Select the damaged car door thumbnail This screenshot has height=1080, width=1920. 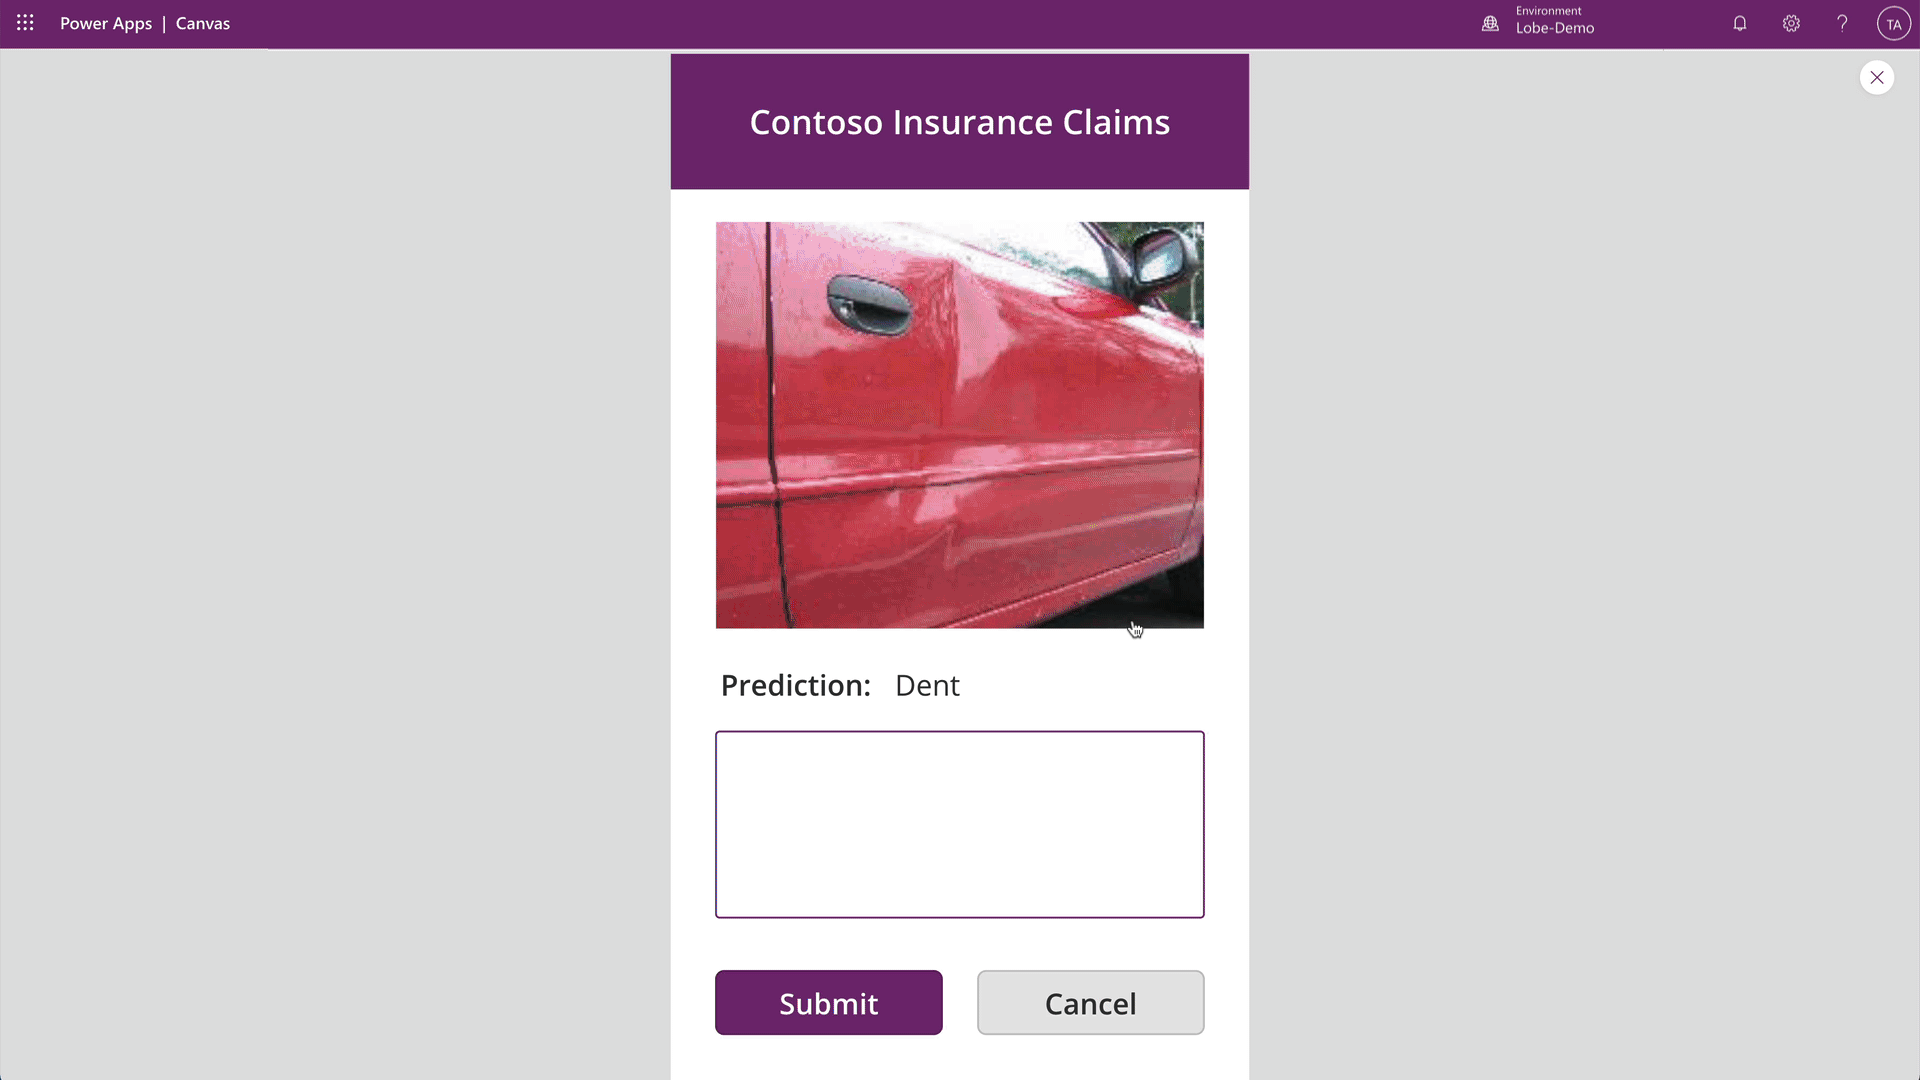coord(960,425)
